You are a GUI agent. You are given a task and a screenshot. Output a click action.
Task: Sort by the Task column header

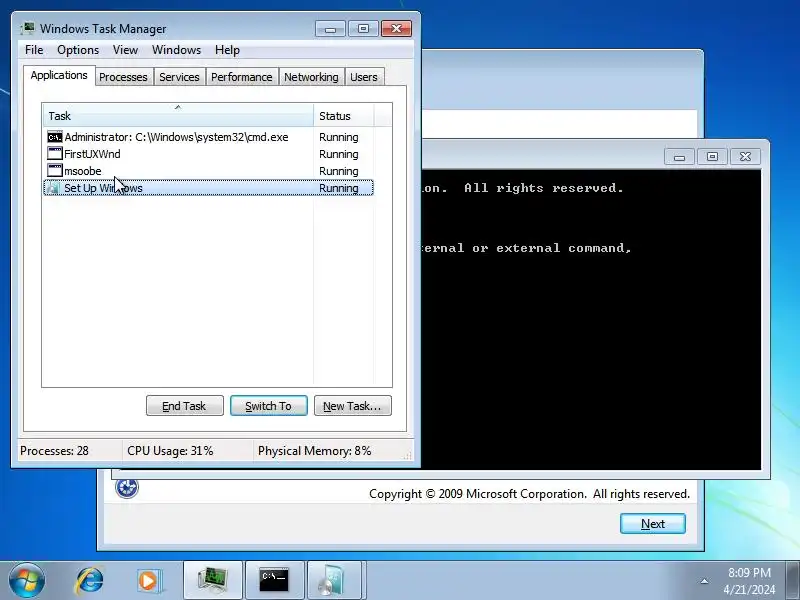point(178,115)
